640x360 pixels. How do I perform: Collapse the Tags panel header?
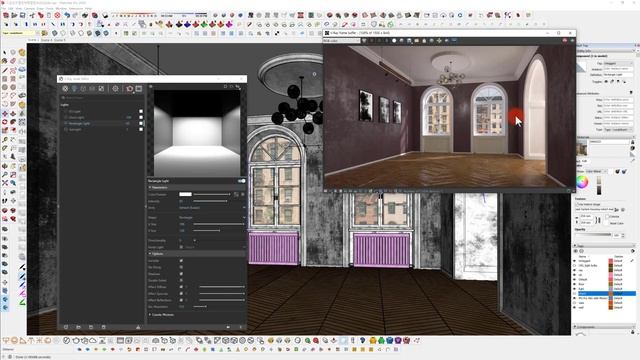604,246
